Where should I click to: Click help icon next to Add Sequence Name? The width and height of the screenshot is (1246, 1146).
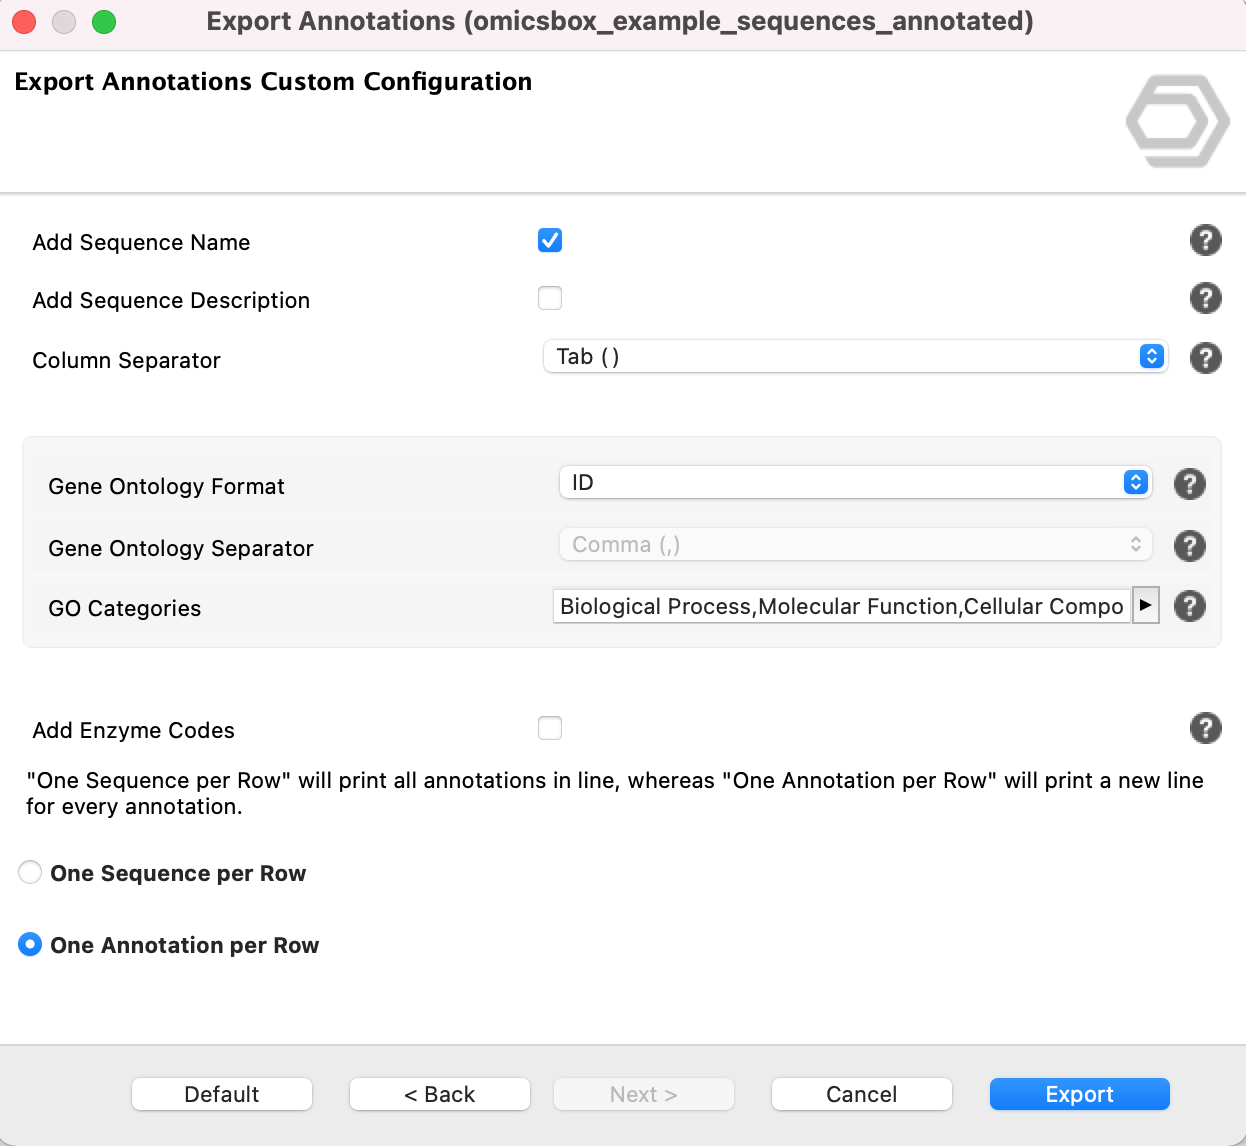[1205, 240]
